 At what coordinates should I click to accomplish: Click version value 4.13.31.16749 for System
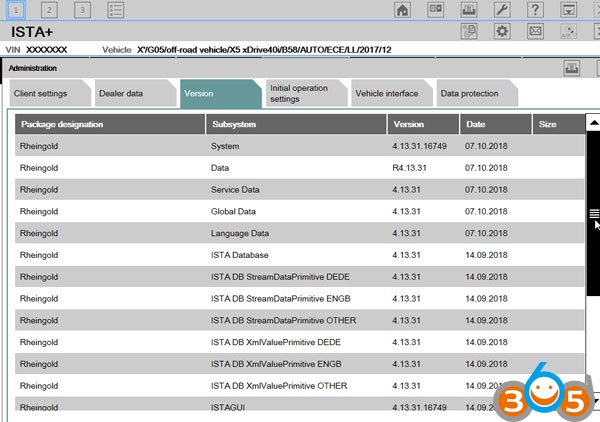click(x=419, y=146)
